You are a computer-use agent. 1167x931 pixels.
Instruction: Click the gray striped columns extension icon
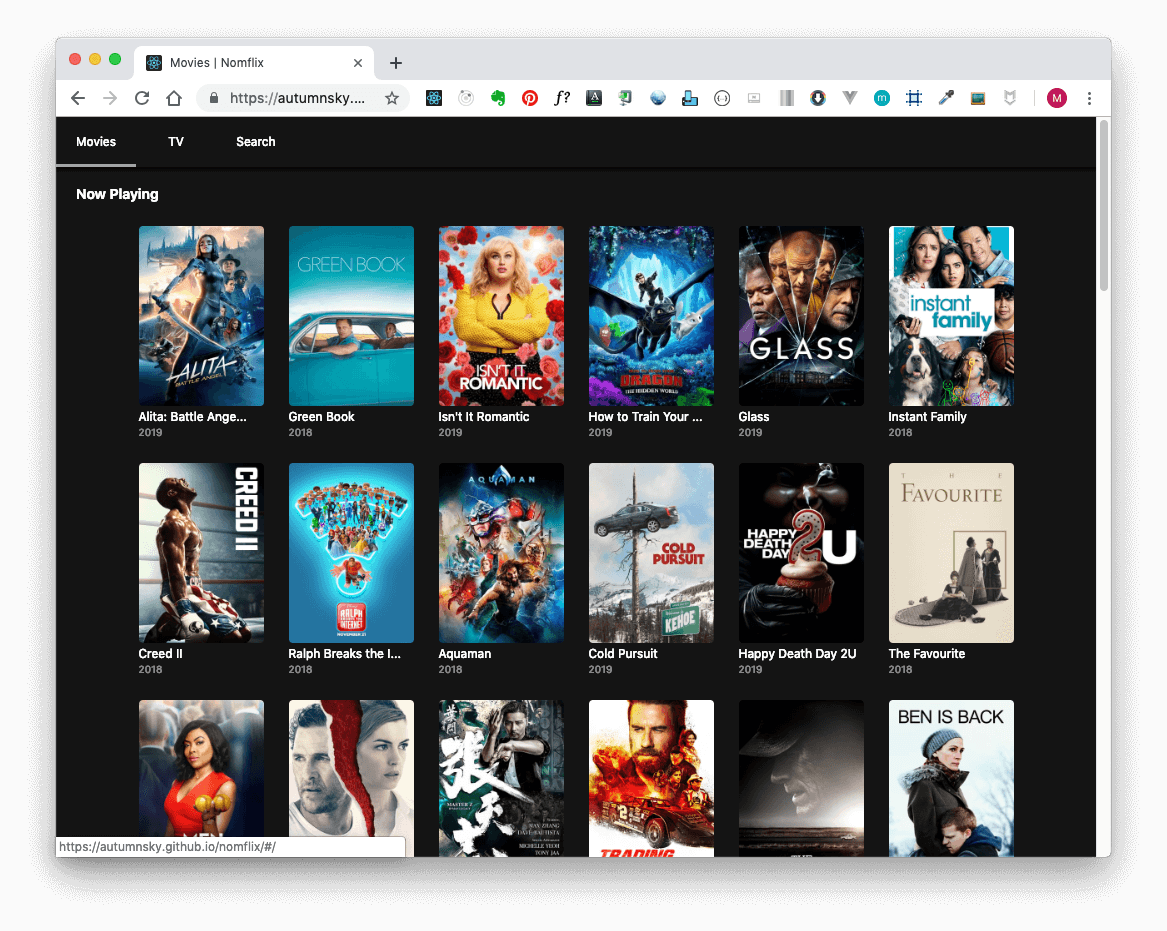pyautogui.click(x=786, y=98)
